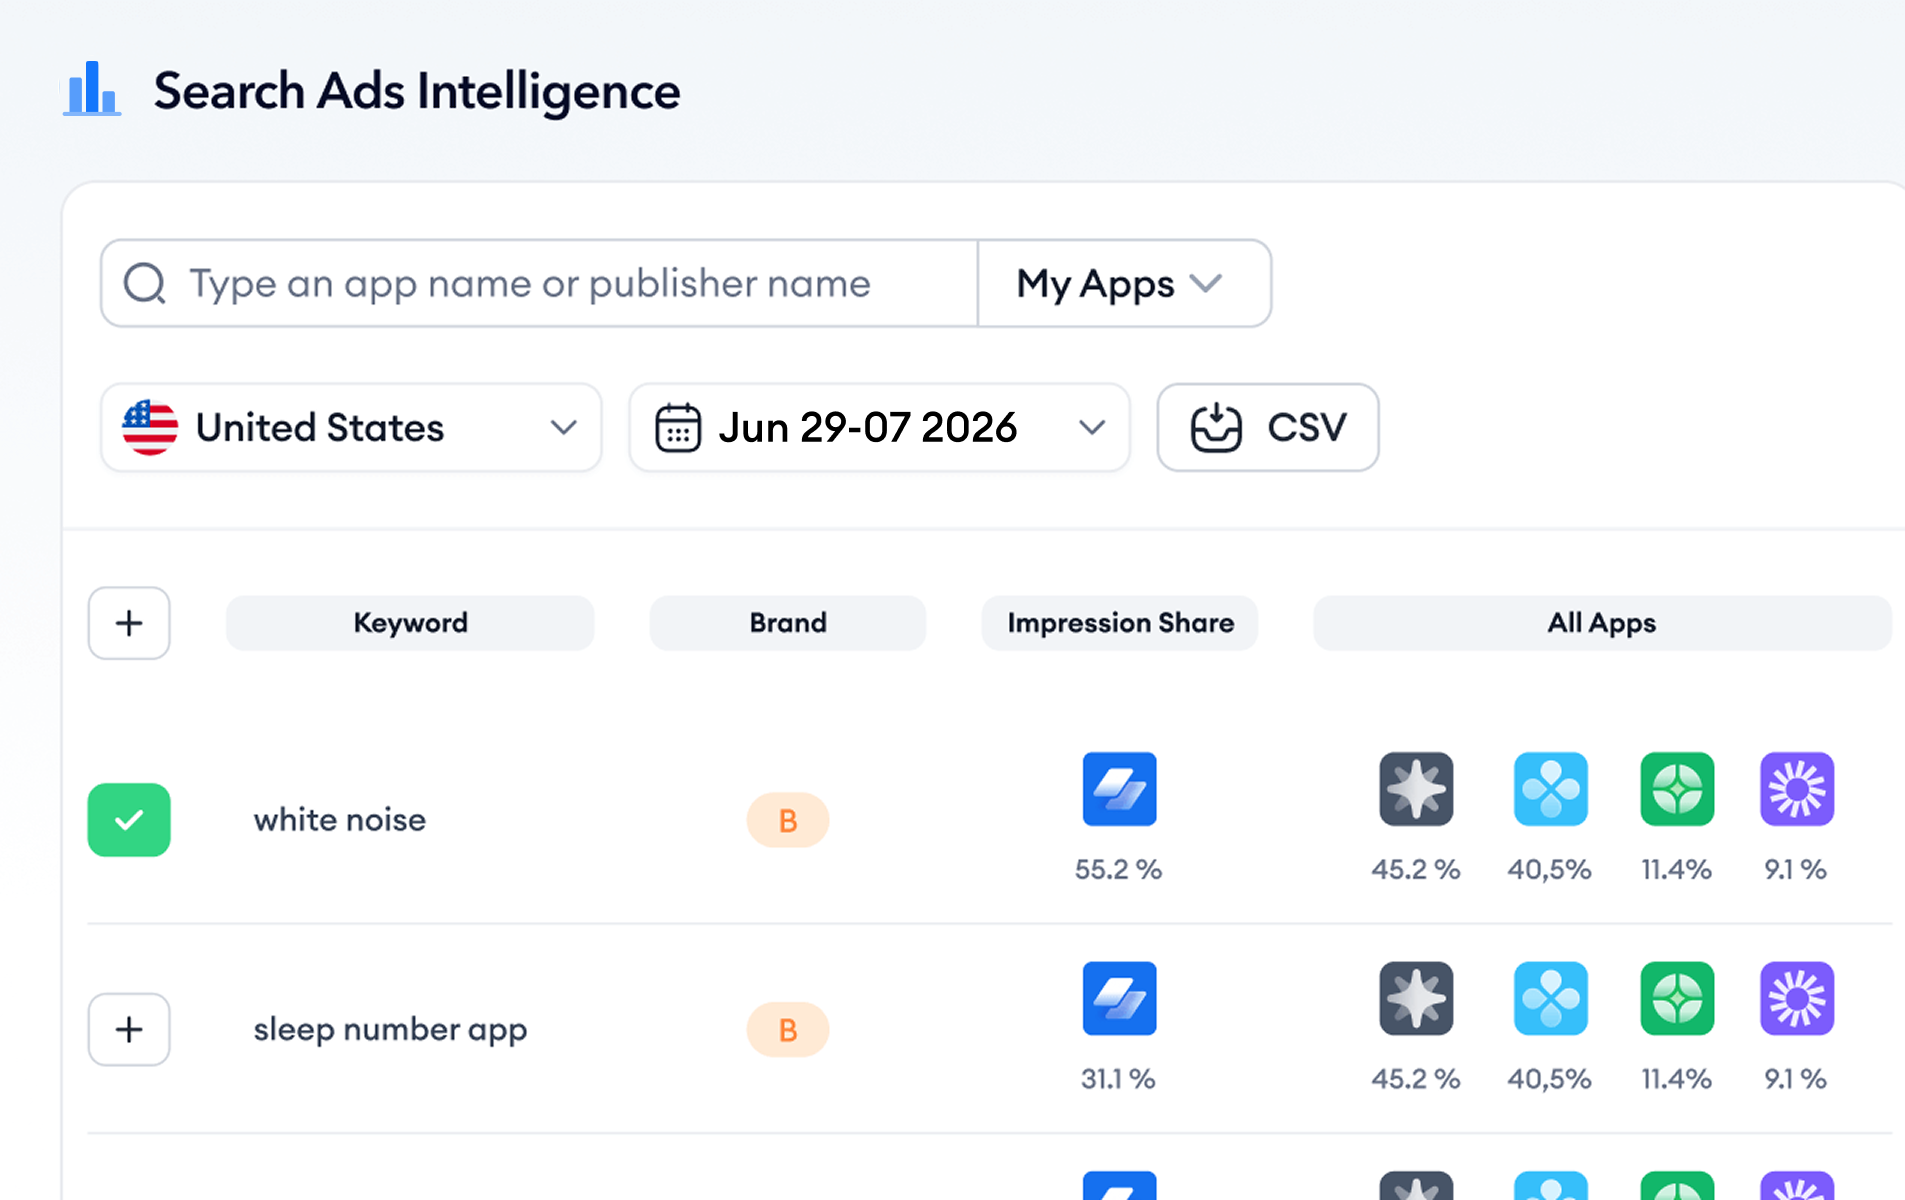Click the purple sunburst icon in sleep number app row
The image size is (1905, 1200).
pyautogui.click(x=1797, y=998)
